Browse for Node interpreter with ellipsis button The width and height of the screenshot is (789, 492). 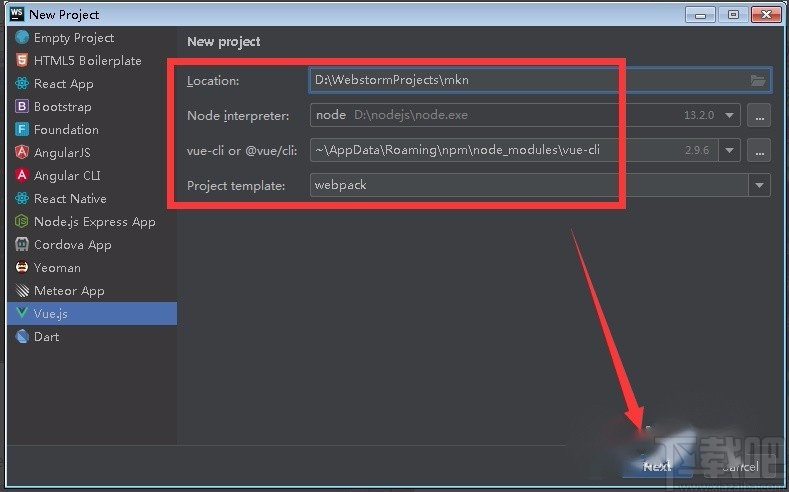[759, 116]
